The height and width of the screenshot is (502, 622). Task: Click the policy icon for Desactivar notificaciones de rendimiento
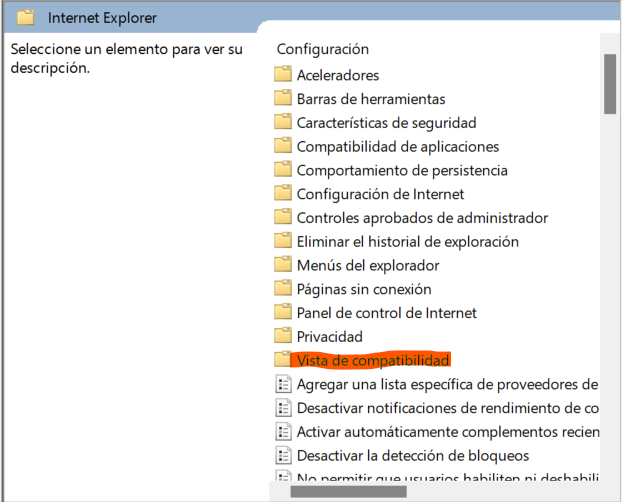coord(283,408)
